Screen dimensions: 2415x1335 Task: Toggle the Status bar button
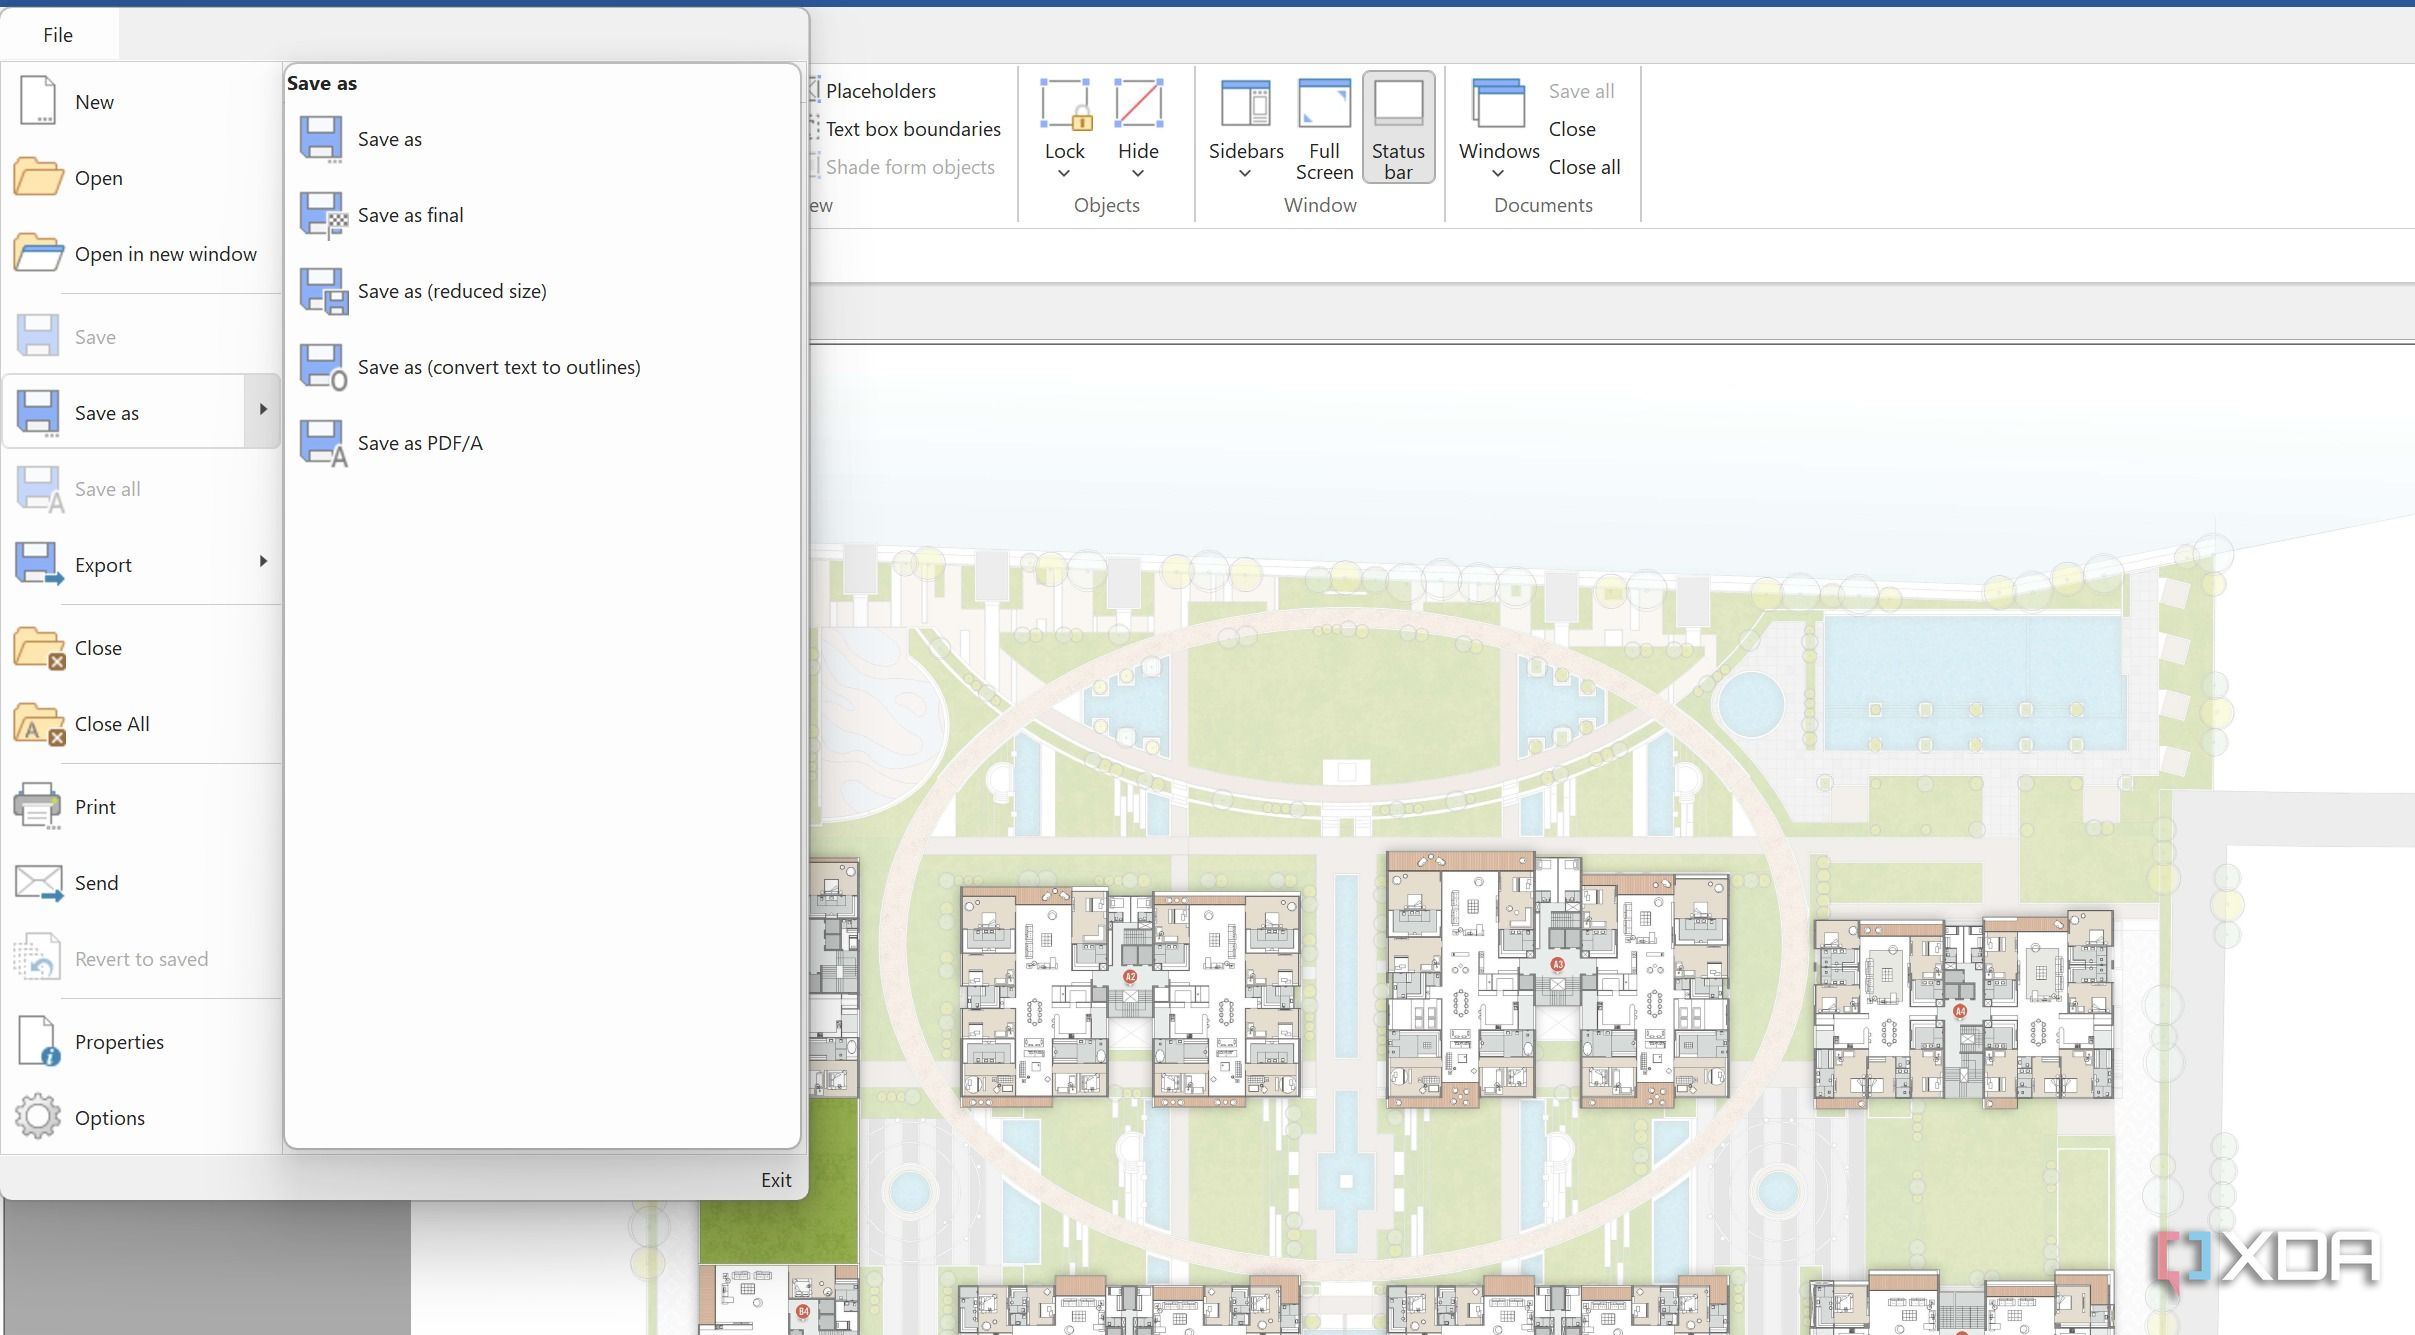(1398, 128)
